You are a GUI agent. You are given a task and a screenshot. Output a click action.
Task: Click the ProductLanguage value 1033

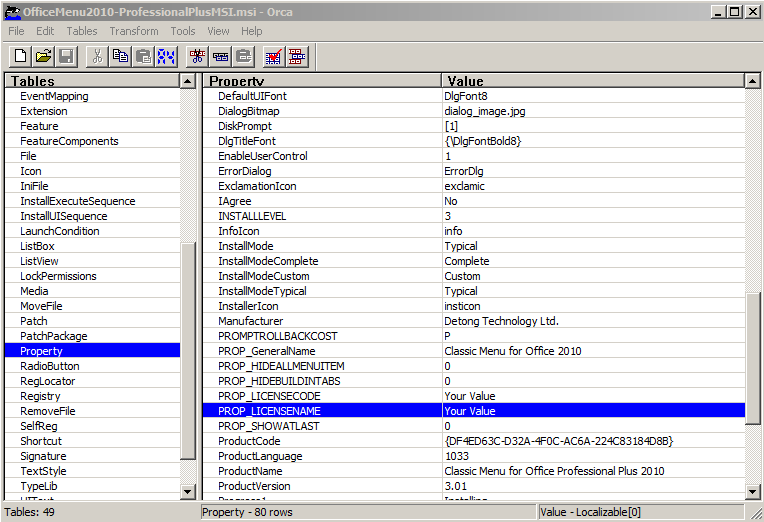pos(457,456)
